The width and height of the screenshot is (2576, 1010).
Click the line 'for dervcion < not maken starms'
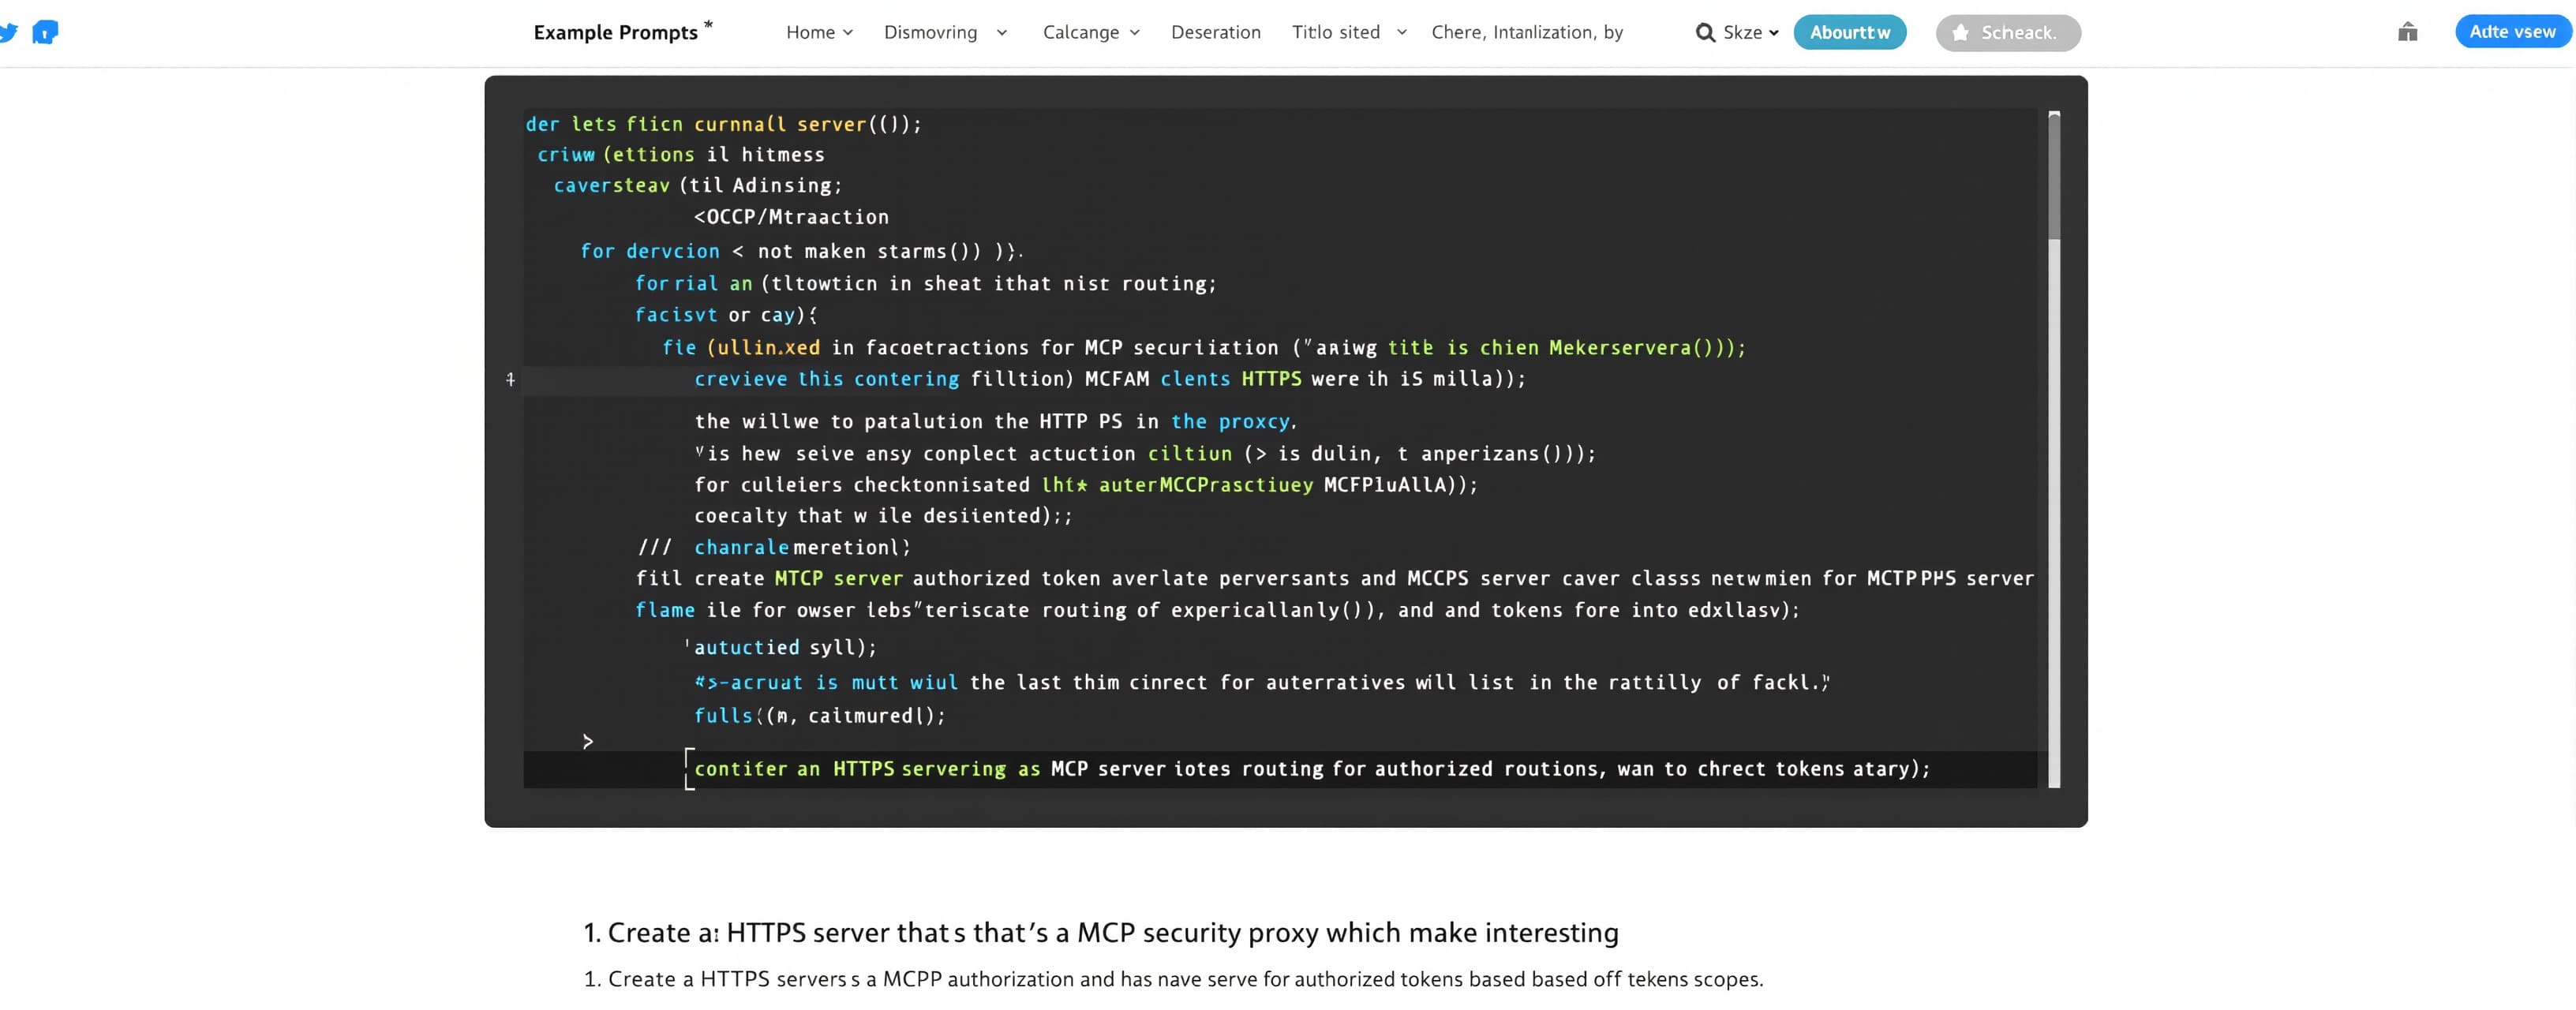click(800, 251)
